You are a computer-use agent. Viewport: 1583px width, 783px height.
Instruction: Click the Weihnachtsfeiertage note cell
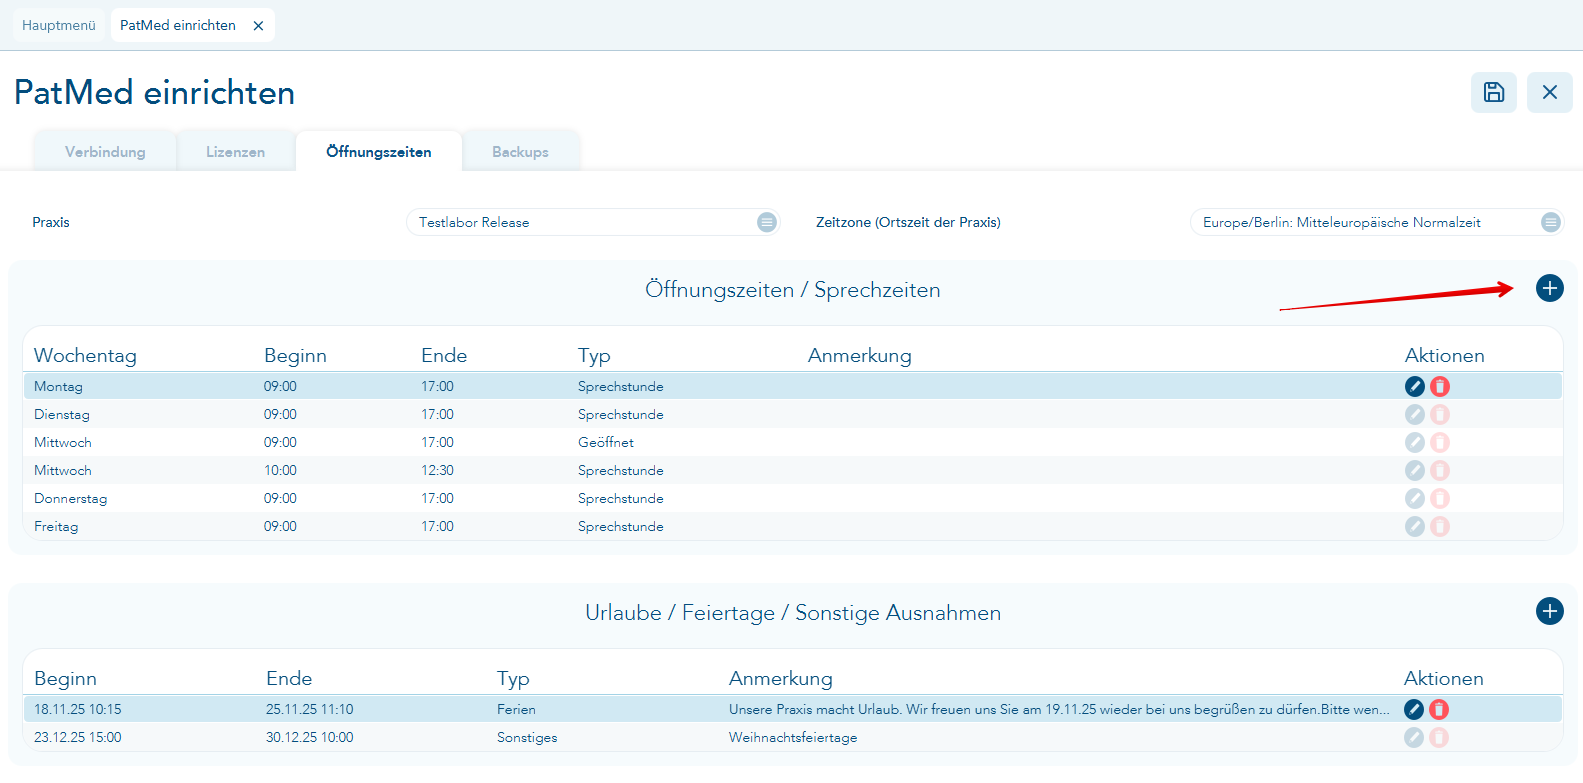(x=793, y=737)
